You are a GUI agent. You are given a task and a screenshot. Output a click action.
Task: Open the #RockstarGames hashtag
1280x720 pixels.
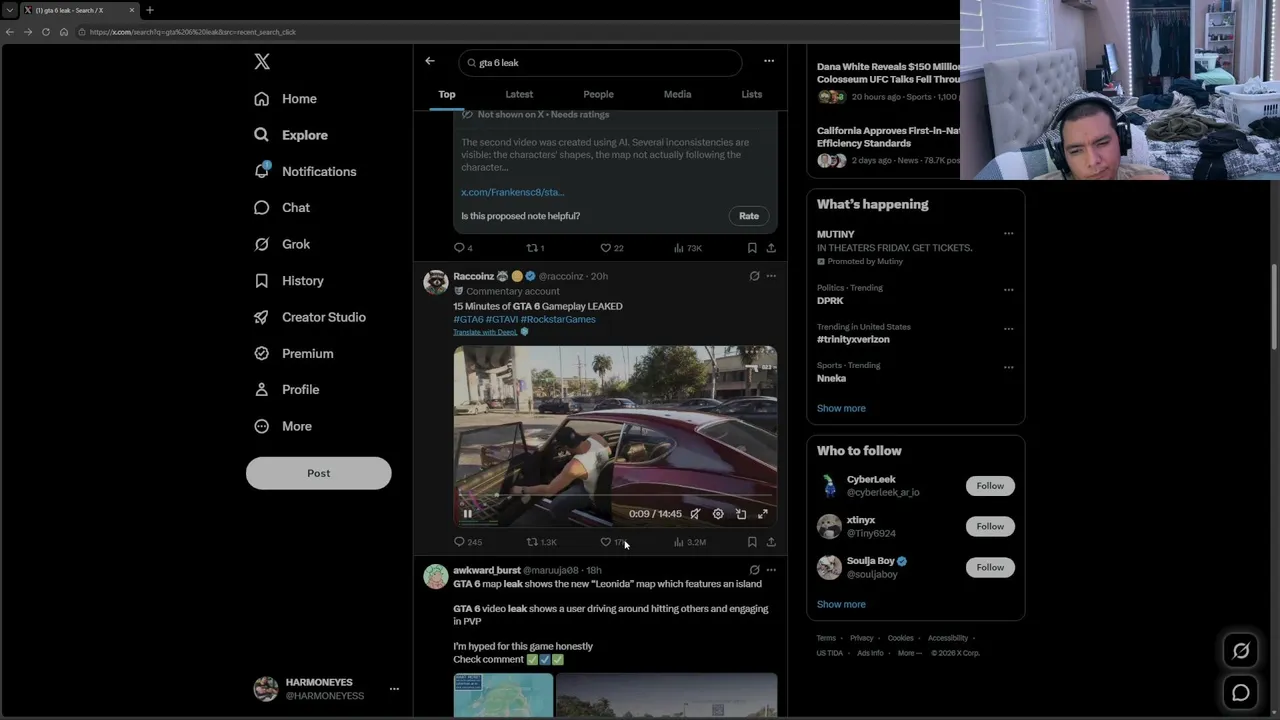click(558, 319)
